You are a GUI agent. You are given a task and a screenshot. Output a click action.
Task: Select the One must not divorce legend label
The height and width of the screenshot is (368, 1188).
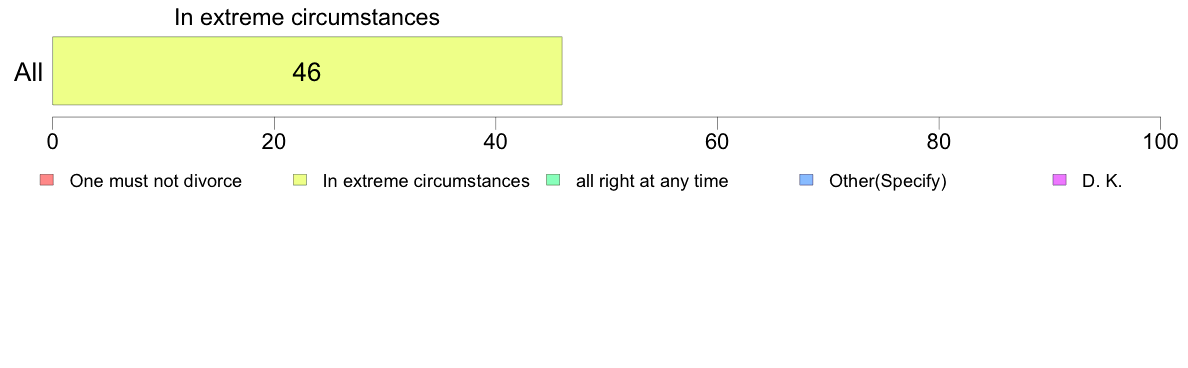[x=155, y=181]
